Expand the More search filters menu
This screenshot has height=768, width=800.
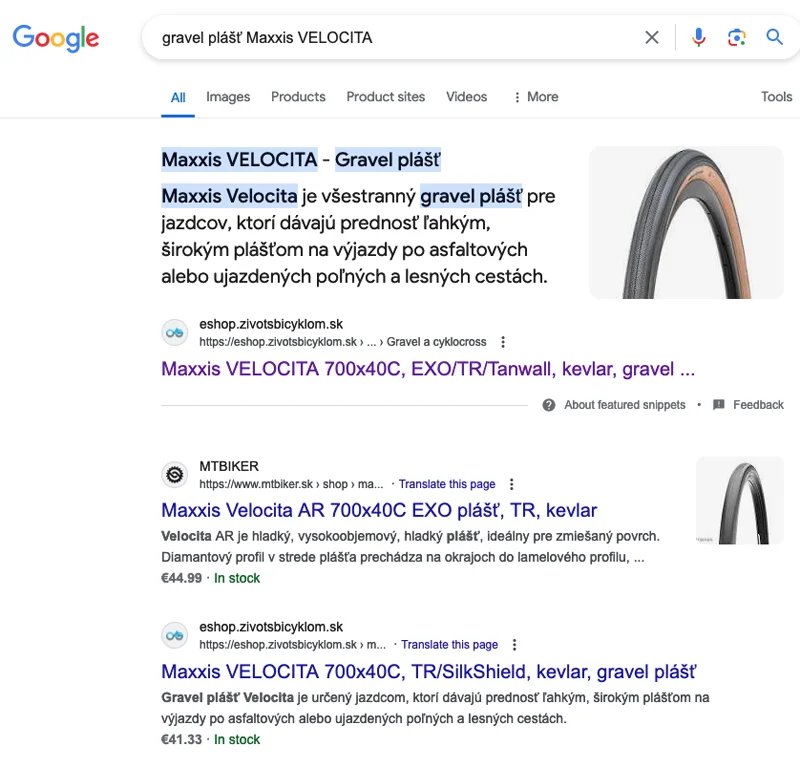click(535, 97)
